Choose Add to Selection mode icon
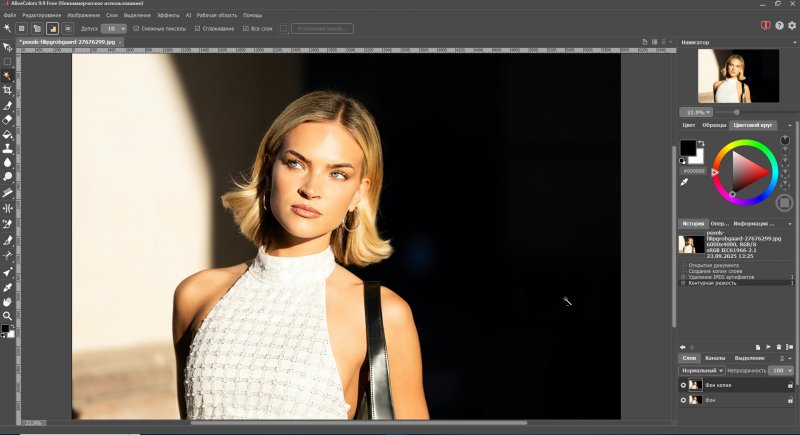The width and height of the screenshot is (800, 435). coord(37,29)
